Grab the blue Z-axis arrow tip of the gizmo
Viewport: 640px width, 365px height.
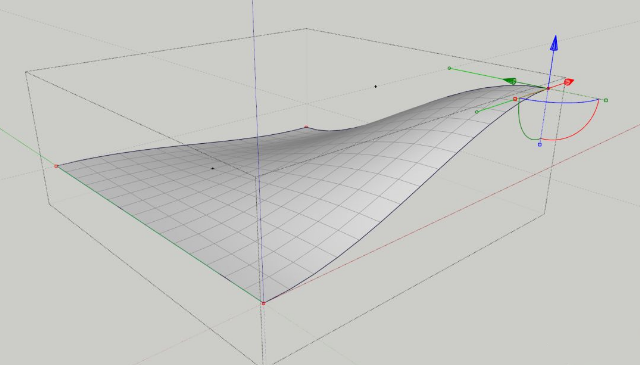[554, 43]
